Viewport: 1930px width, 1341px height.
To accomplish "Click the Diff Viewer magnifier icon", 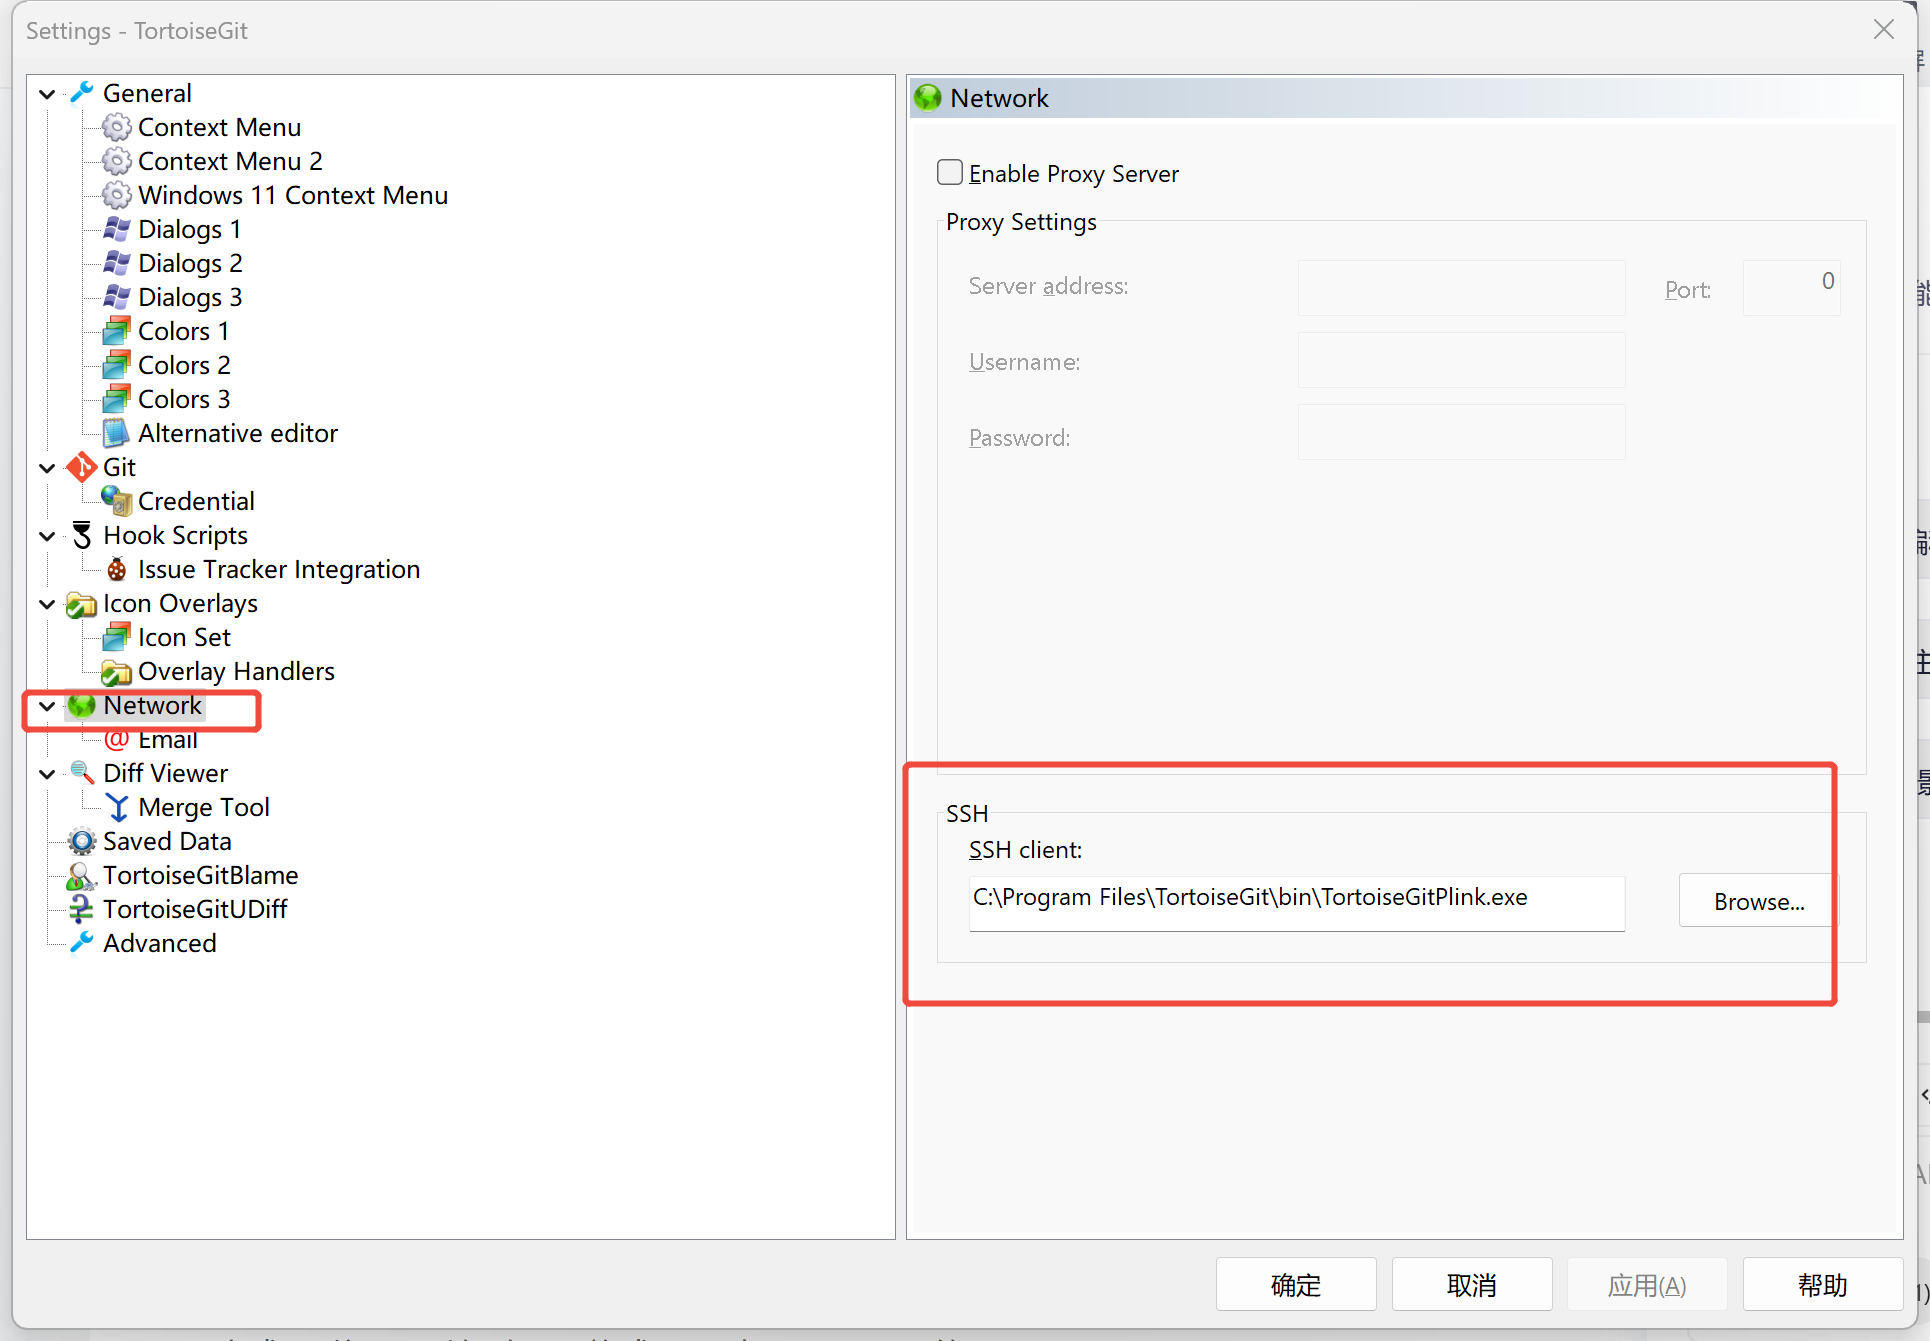I will coord(82,773).
